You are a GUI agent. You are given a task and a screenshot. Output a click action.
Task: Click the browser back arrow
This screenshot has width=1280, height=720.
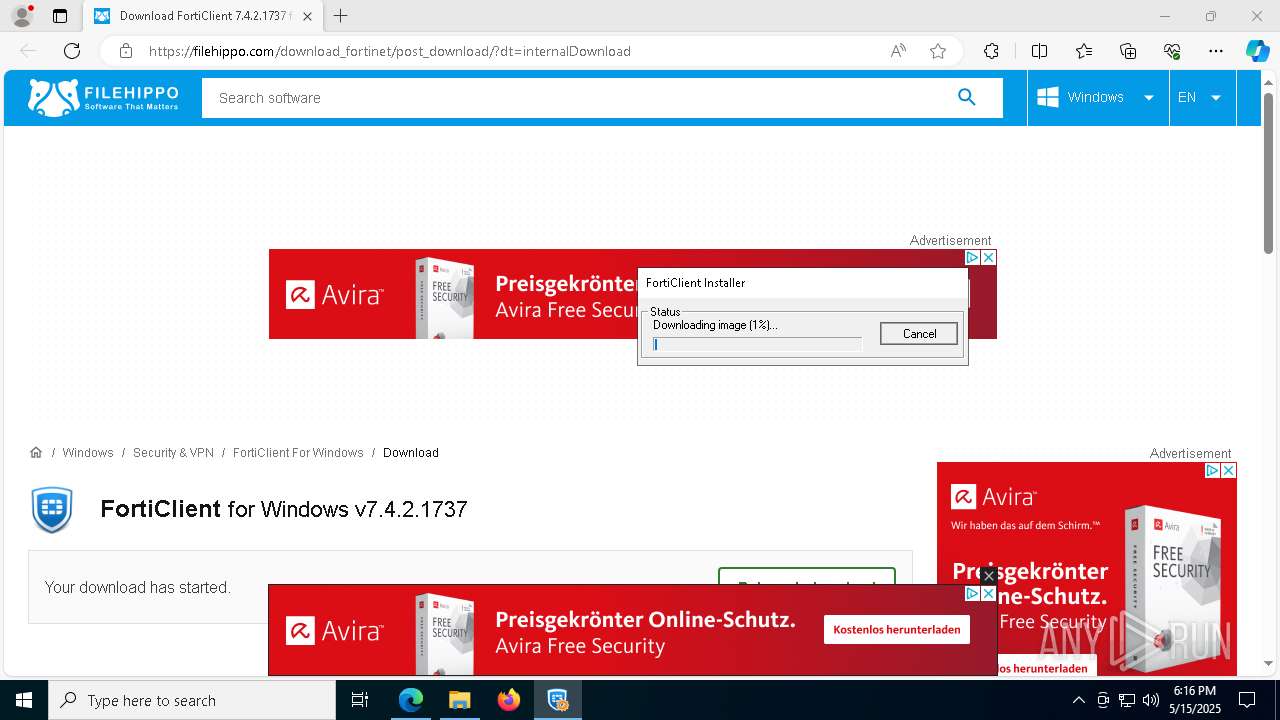click(28, 51)
